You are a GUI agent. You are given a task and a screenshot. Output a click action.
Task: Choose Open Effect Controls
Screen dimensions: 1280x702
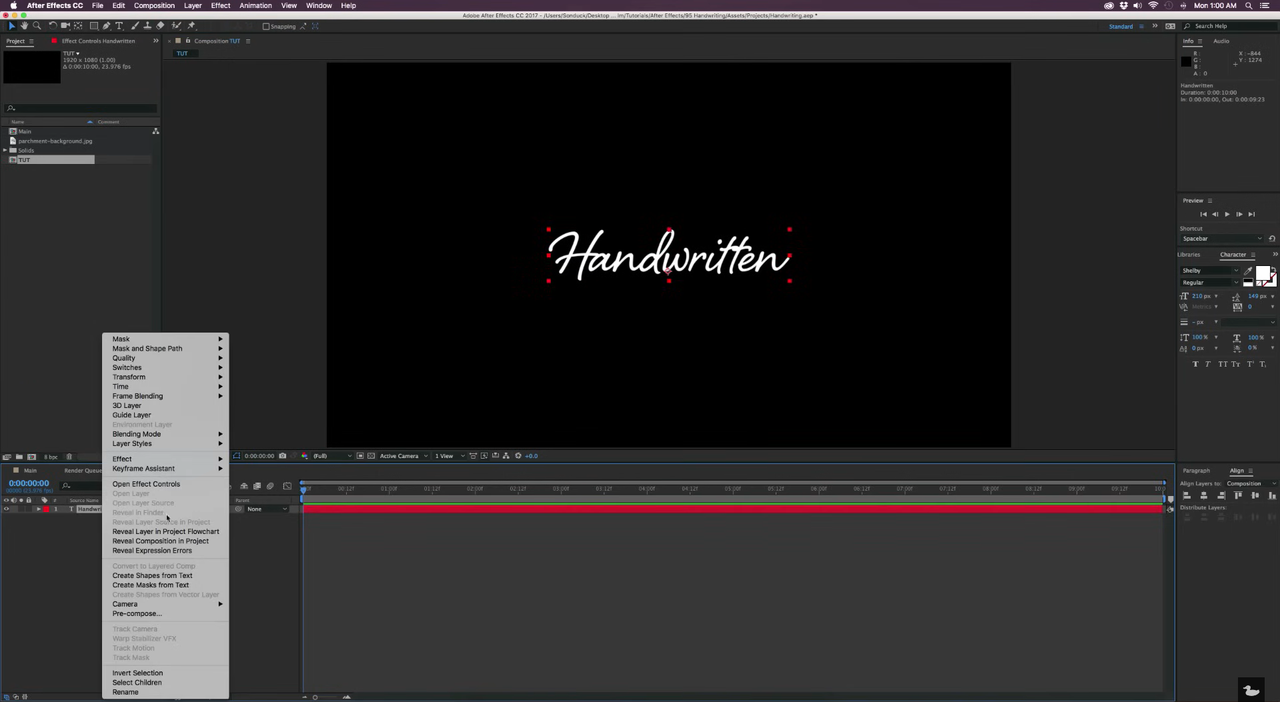point(146,484)
